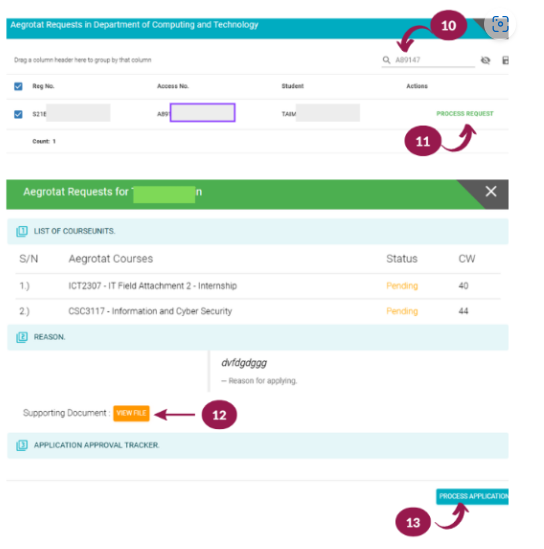Screen dimensions: 544x549
Task: Click the lens capture icon top right
Action: (500, 24)
